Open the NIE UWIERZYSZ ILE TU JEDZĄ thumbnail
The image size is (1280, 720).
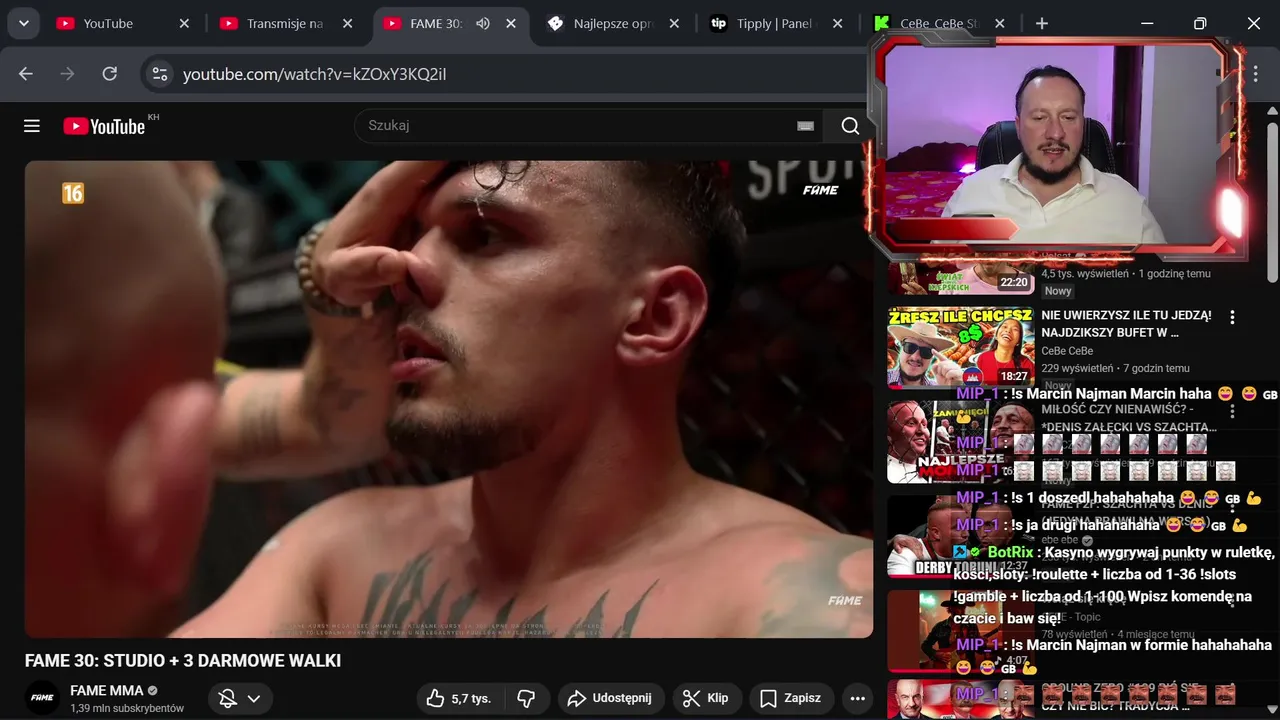pos(961,346)
